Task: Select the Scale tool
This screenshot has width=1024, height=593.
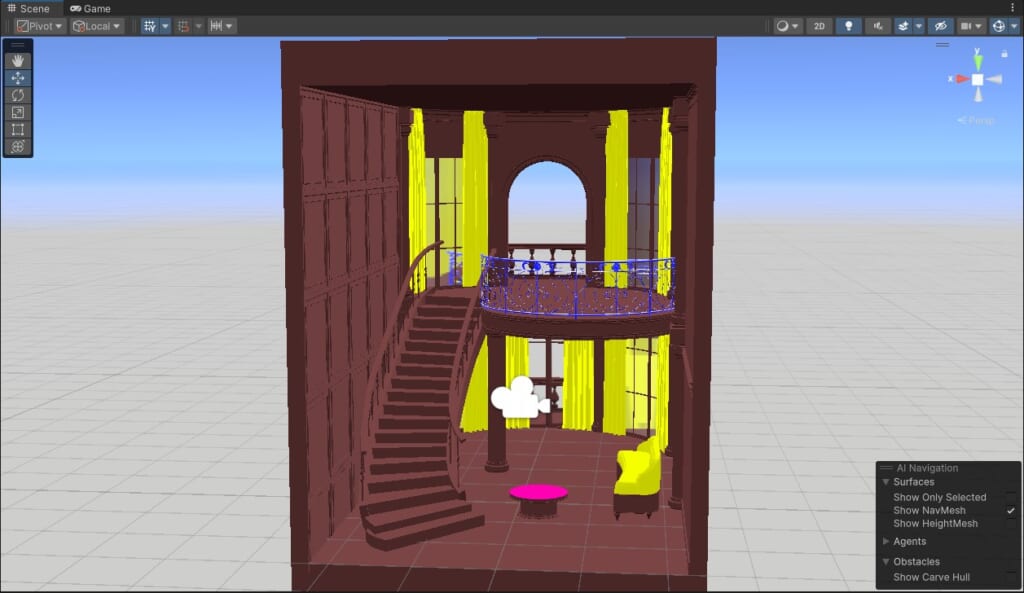Action: pyautogui.click(x=18, y=112)
